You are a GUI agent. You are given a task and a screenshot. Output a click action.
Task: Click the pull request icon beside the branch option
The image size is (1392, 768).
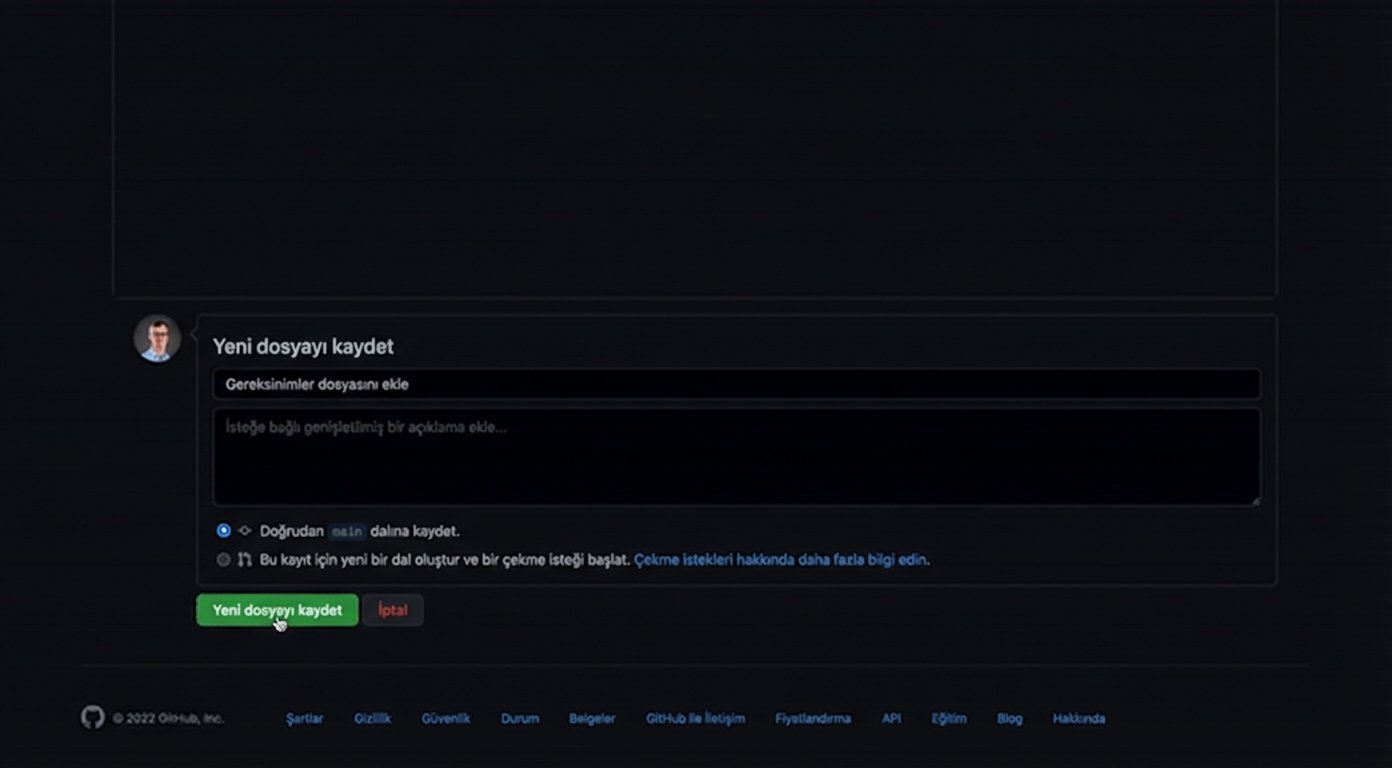(244, 560)
